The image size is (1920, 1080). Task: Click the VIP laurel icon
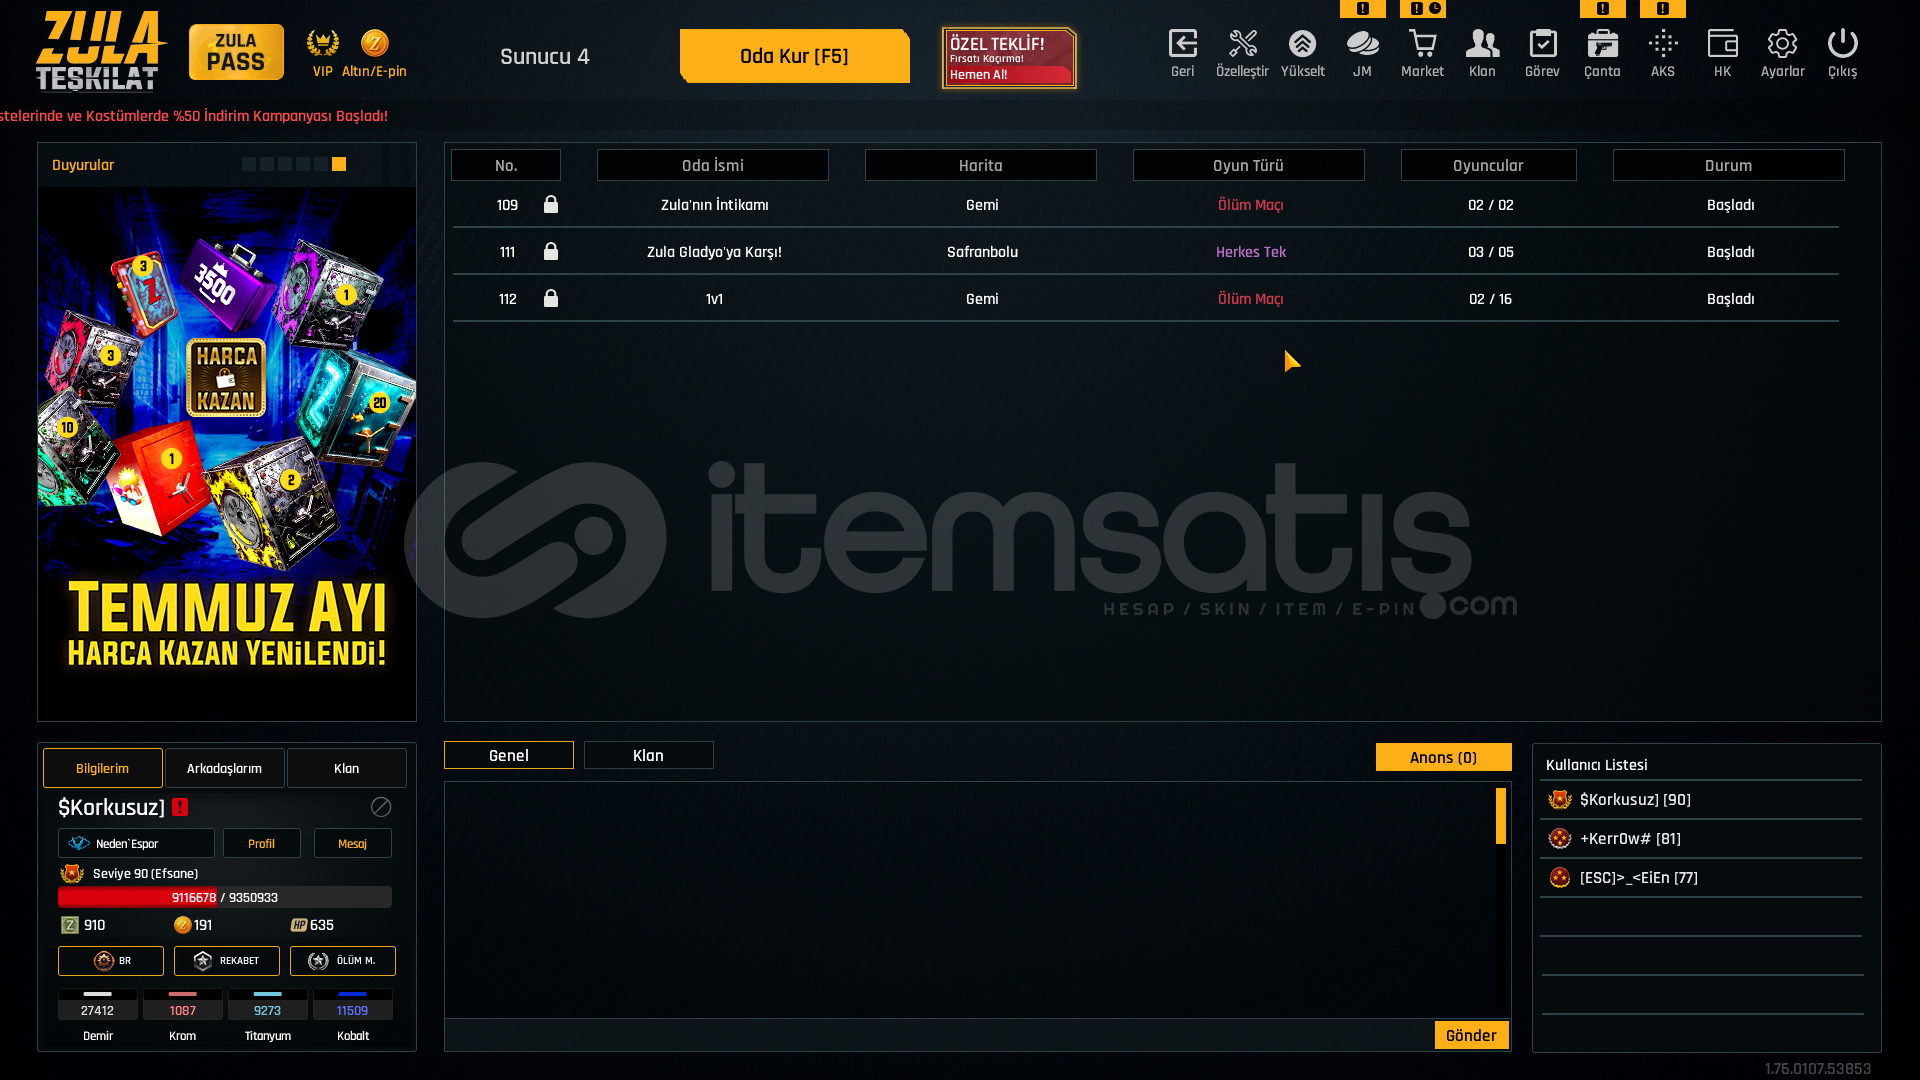(x=322, y=43)
